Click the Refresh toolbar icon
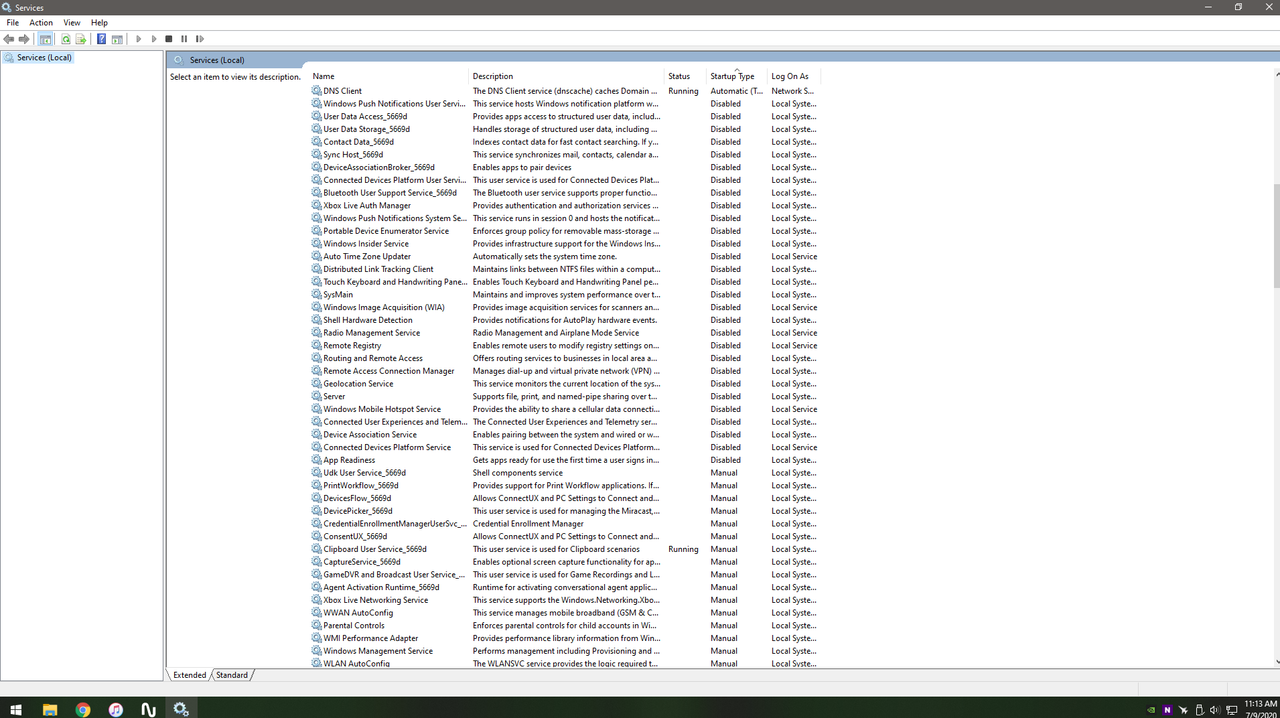 [x=66, y=39]
